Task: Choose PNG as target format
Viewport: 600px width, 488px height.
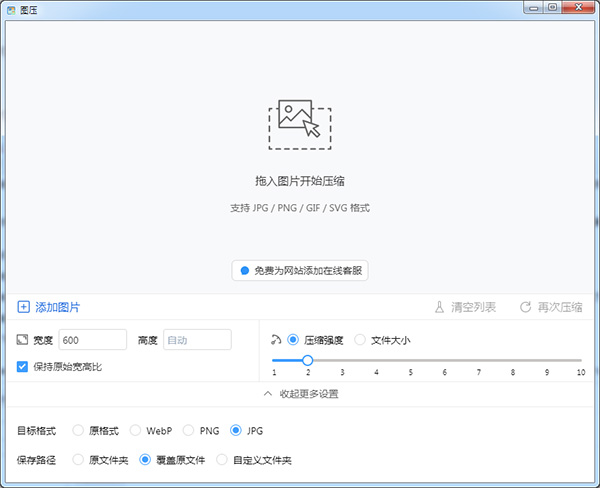Action: (187, 431)
